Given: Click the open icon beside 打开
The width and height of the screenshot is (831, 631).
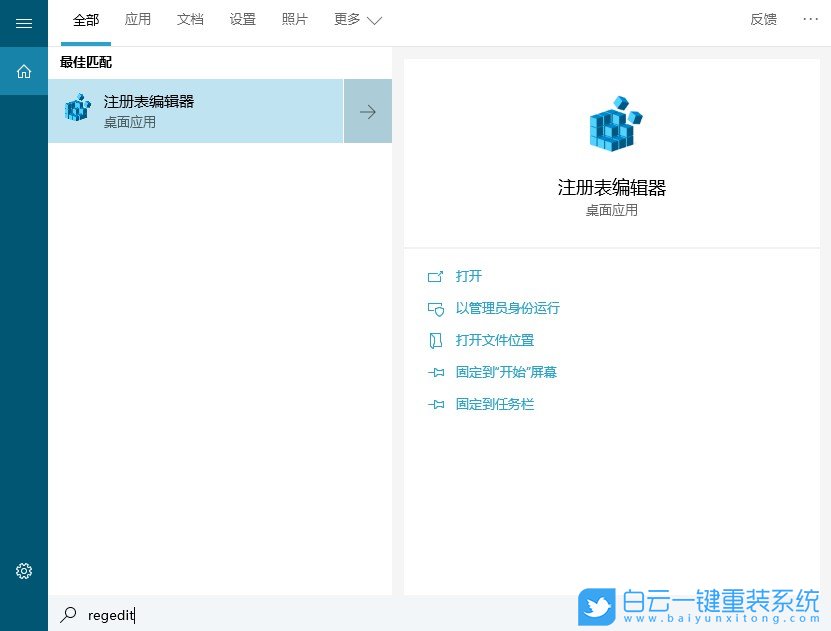Looking at the screenshot, I should click(436, 276).
